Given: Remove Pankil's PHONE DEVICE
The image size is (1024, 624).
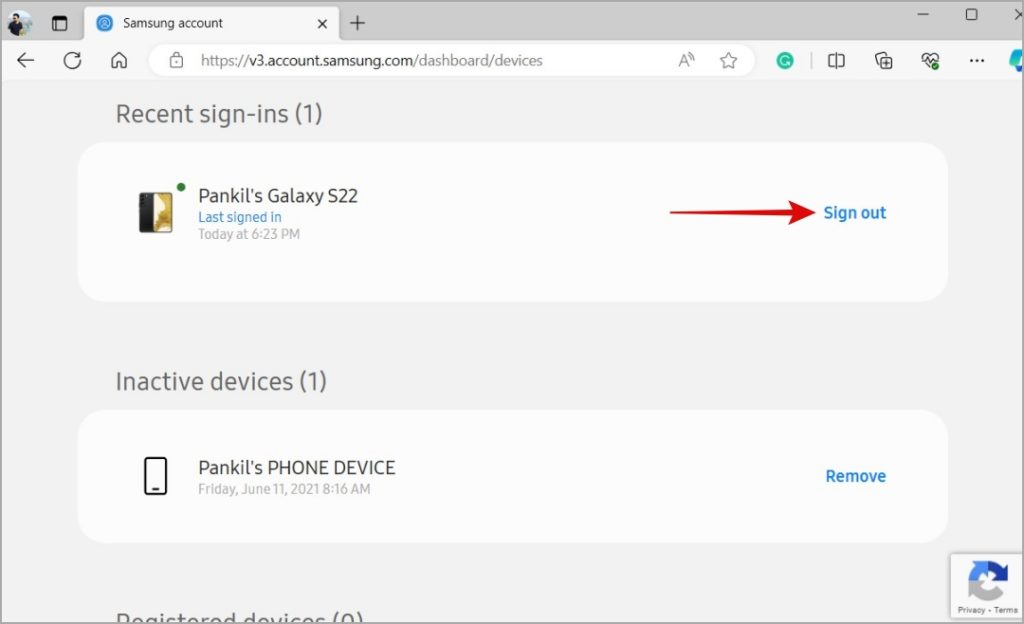Looking at the screenshot, I should point(856,476).
